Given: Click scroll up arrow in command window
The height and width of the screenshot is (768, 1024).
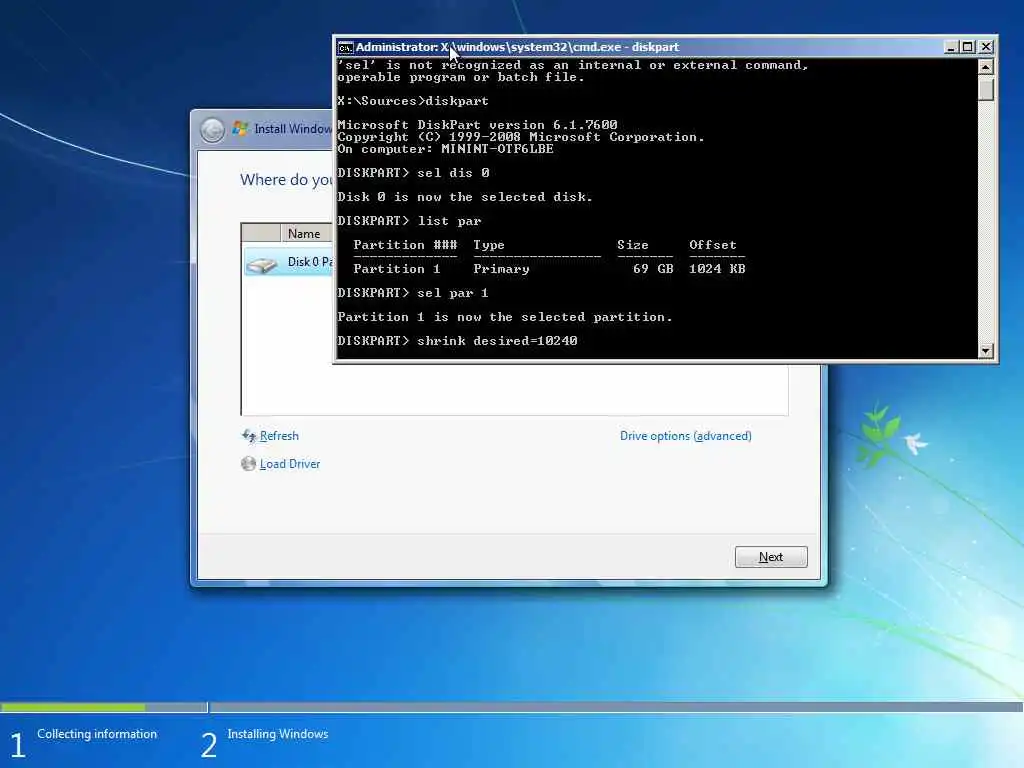Looking at the screenshot, I should pyautogui.click(x=986, y=67).
